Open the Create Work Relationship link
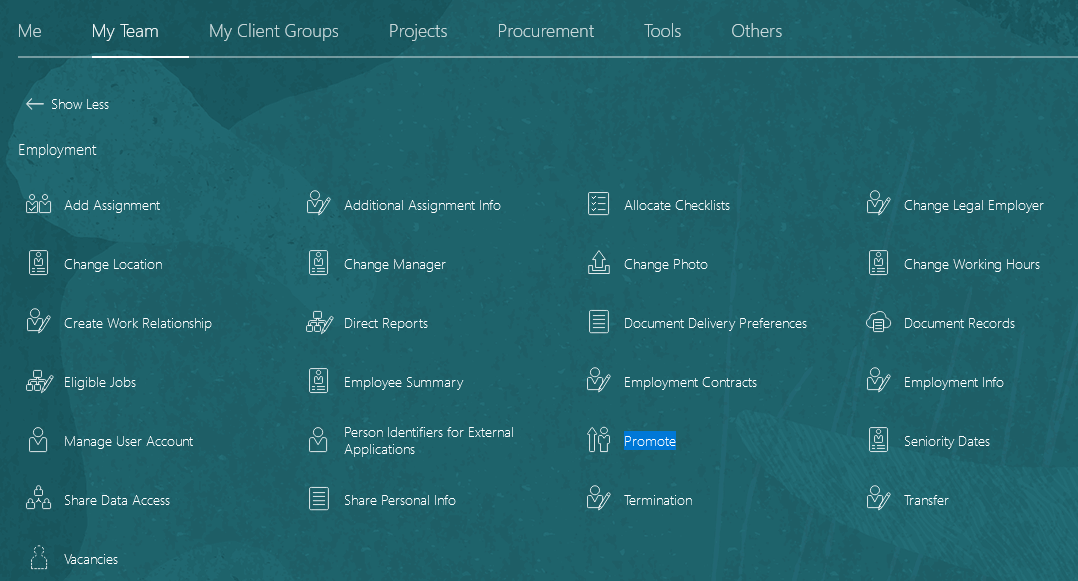 coord(138,323)
